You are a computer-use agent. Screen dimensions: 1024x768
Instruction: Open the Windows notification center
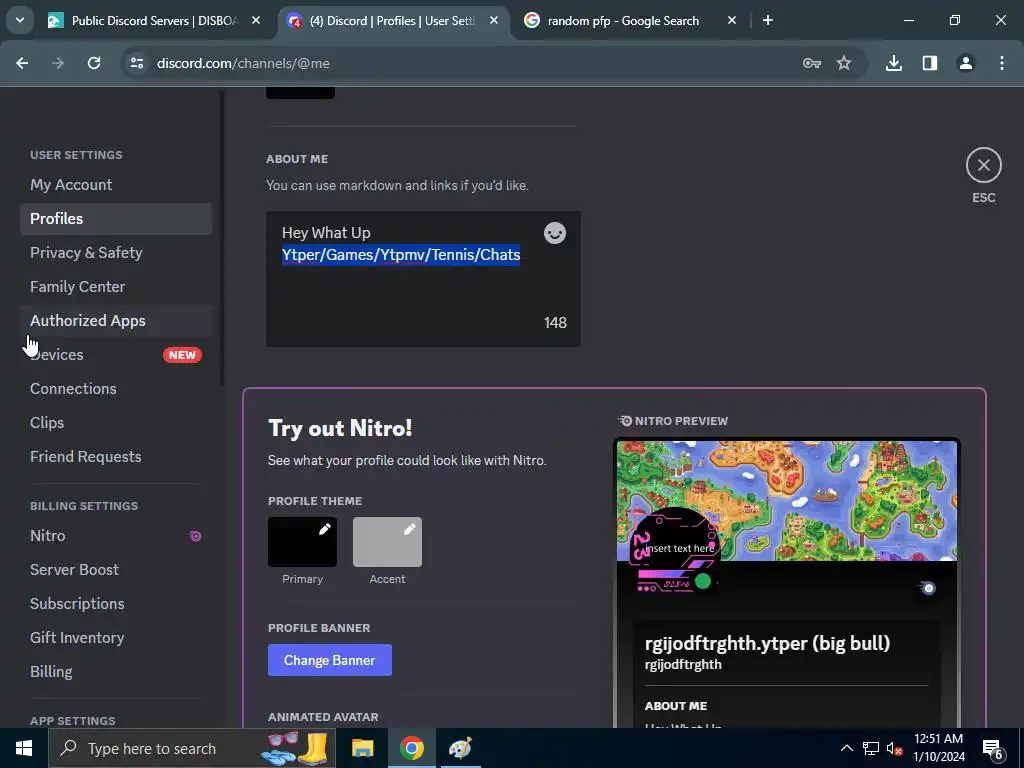pyautogui.click(x=993, y=749)
